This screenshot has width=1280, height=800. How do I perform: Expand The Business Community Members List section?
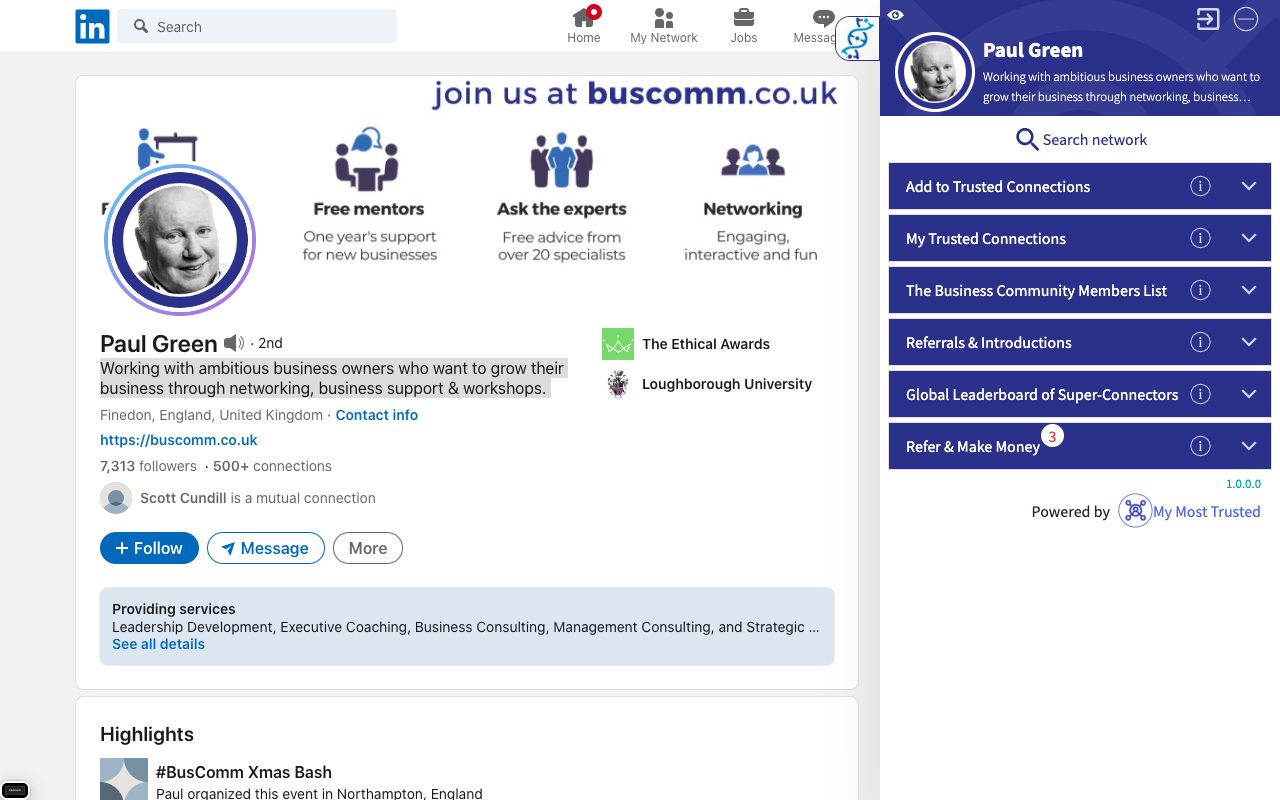[1248, 290]
